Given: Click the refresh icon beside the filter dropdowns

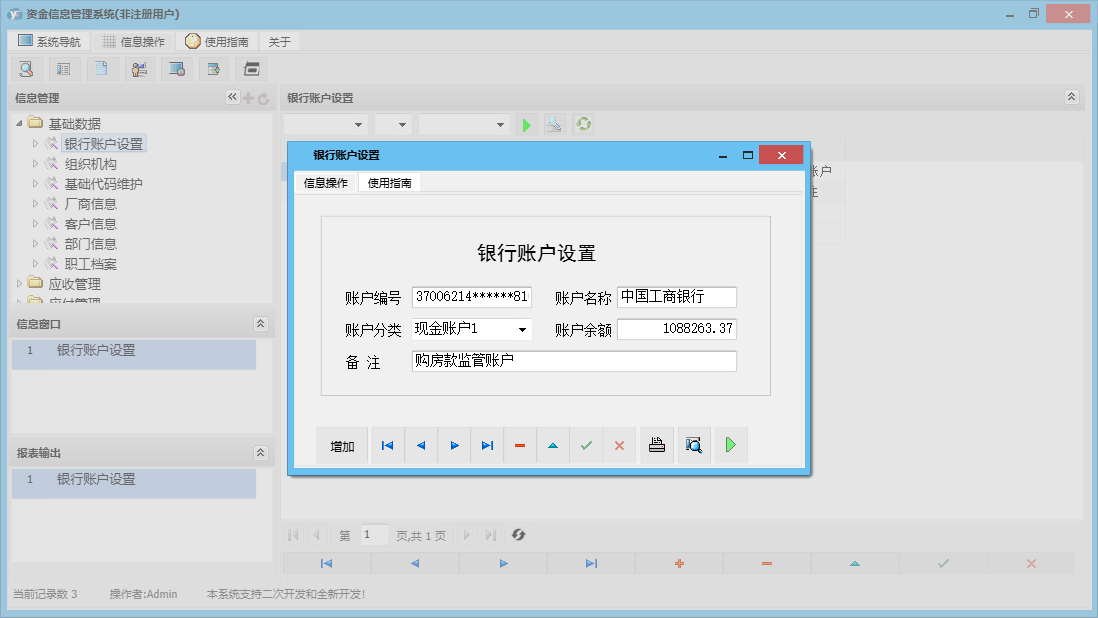Looking at the screenshot, I should pyautogui.click(x=582, y=124).
